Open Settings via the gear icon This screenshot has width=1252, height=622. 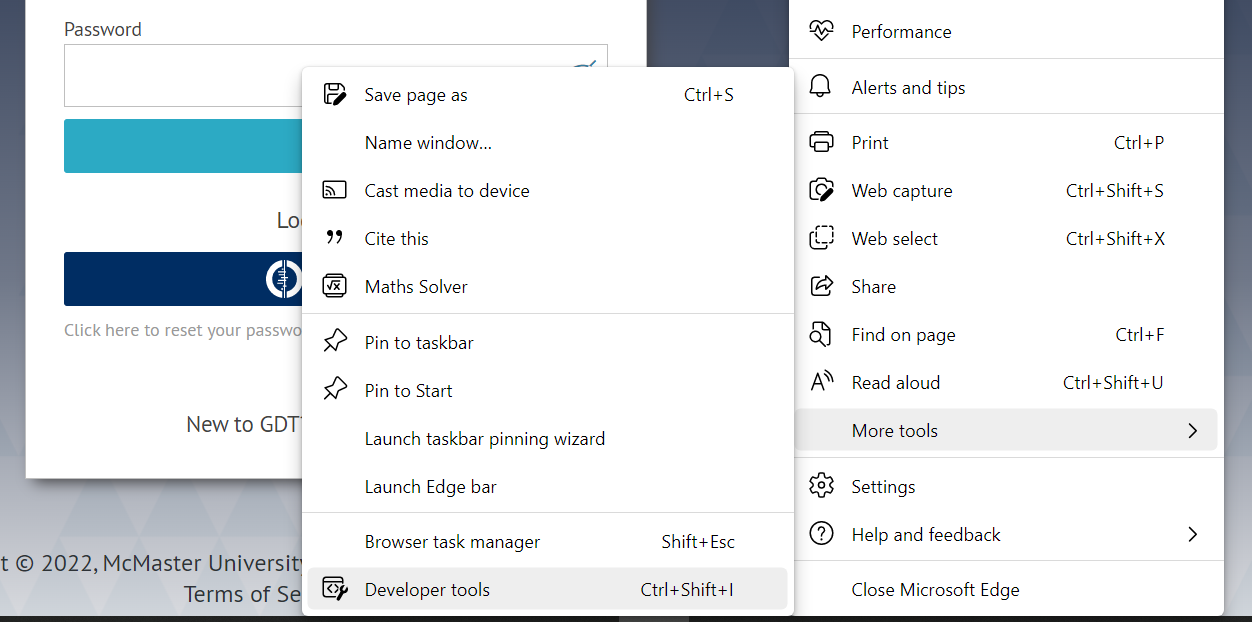(x=820, y=485)
